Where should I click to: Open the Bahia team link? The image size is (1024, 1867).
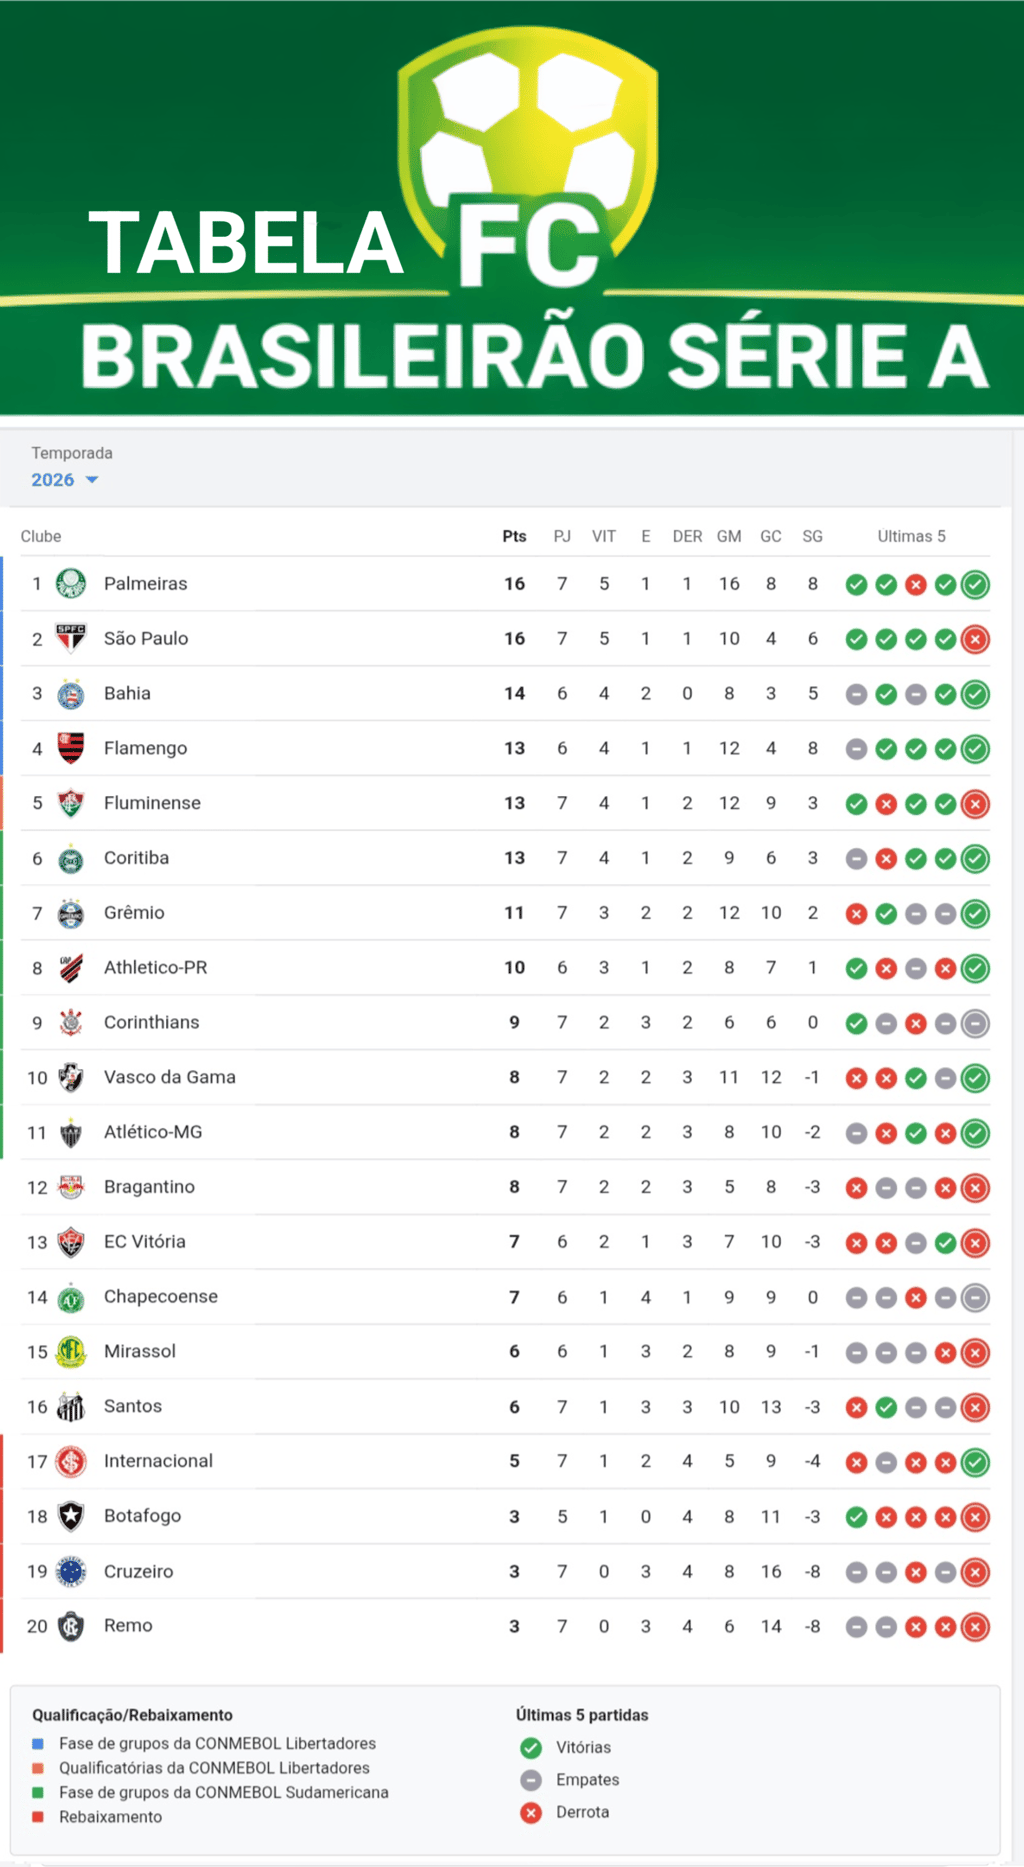pyautogui.click(x=127, y=693)
